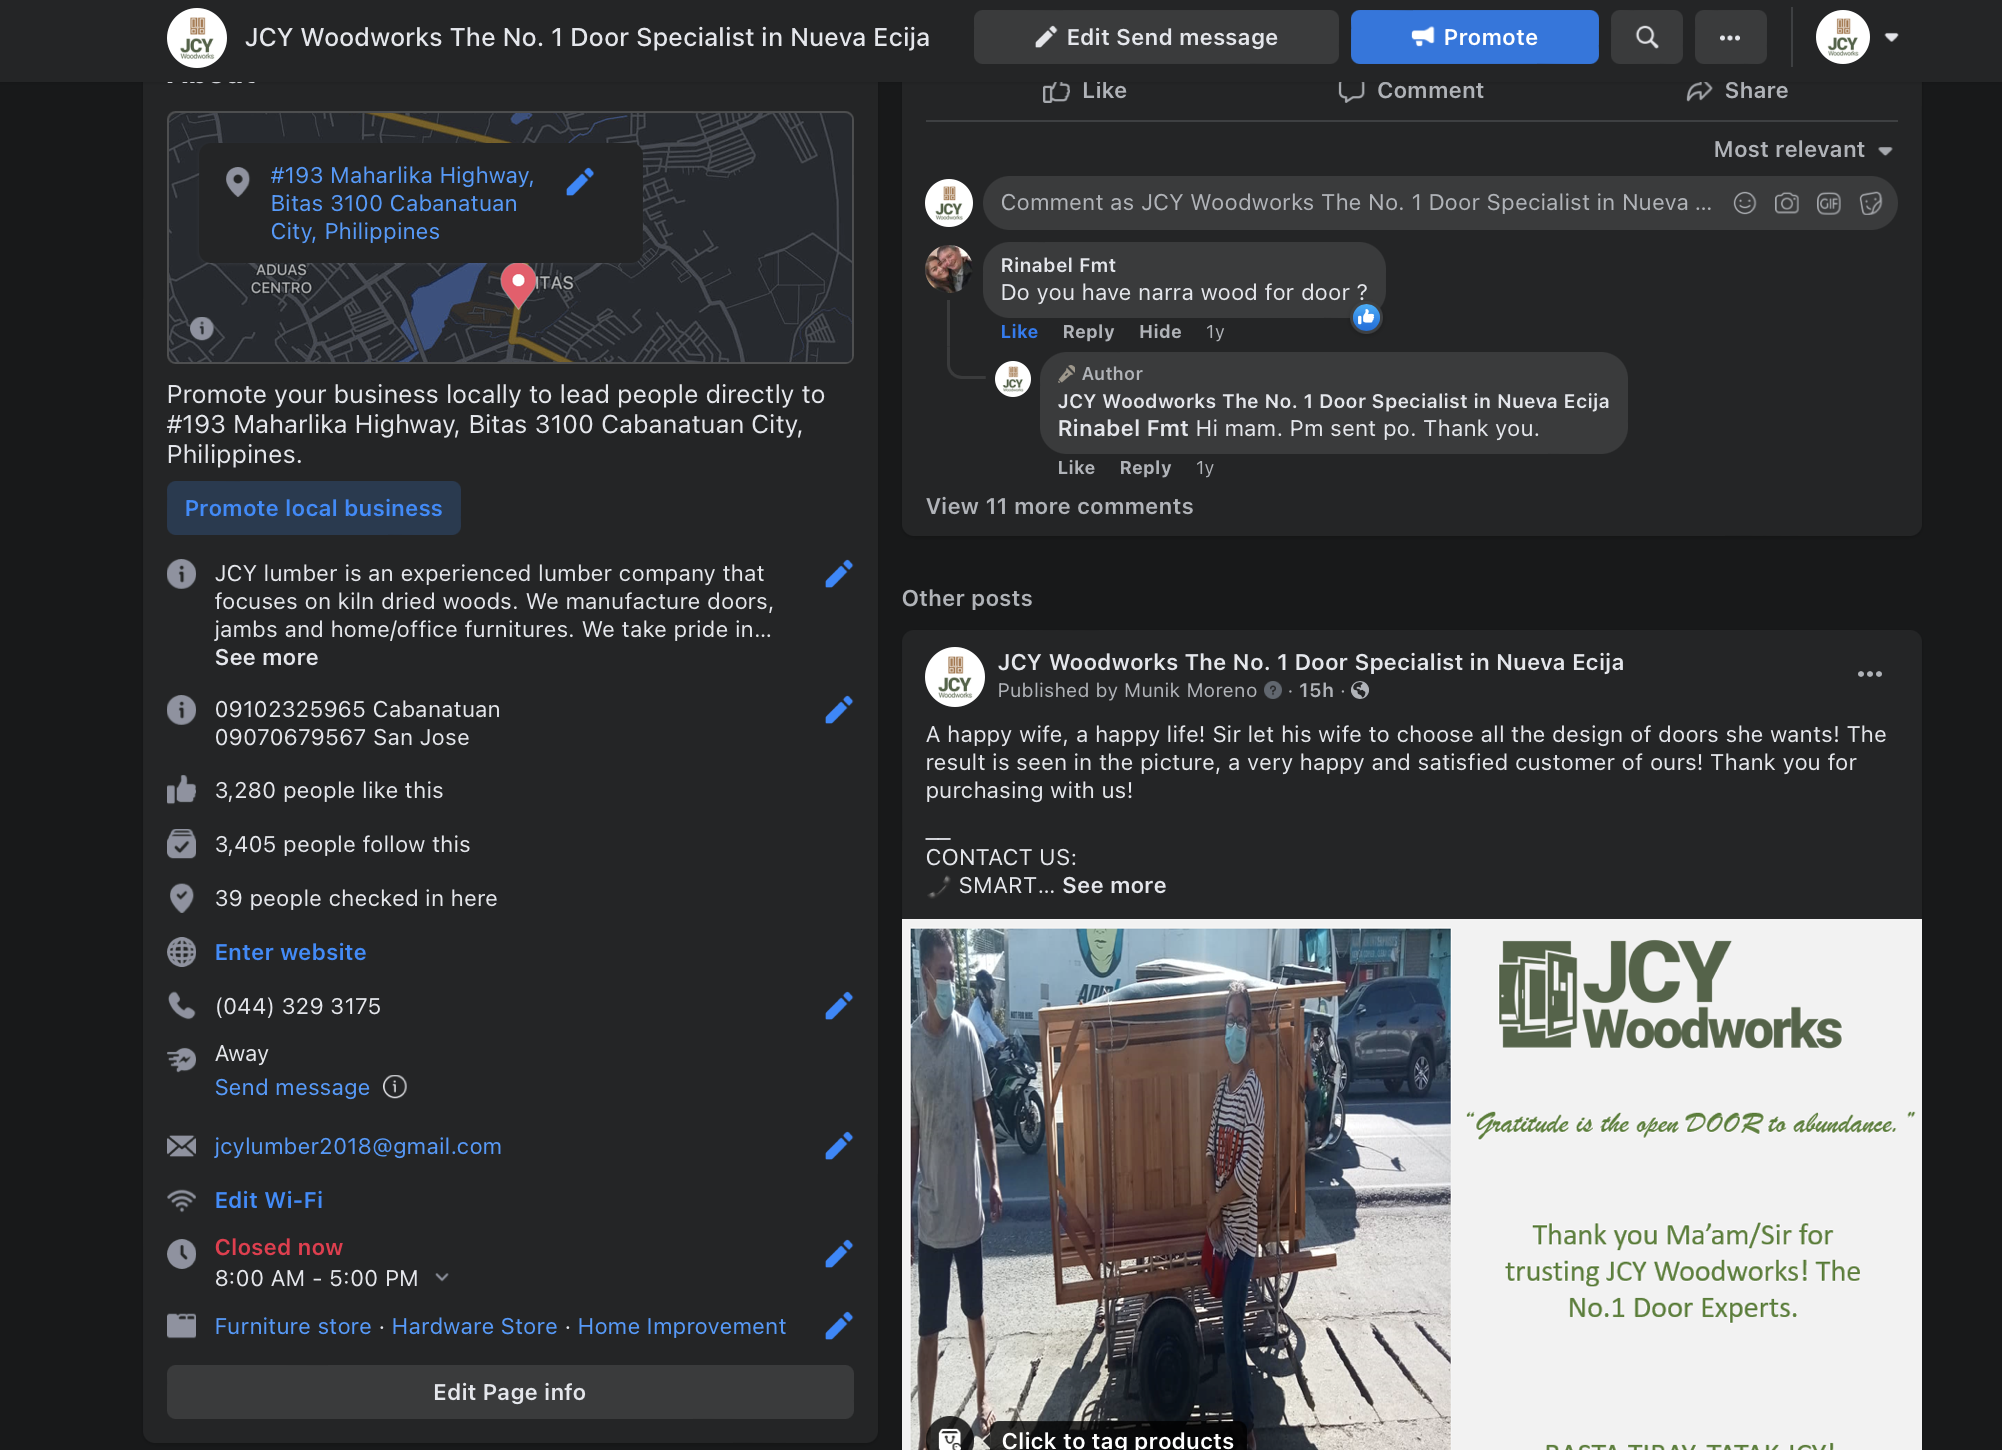Expand the business hours chevron
Screen dimensions: 2002x1450
(x=442, y=1278)
